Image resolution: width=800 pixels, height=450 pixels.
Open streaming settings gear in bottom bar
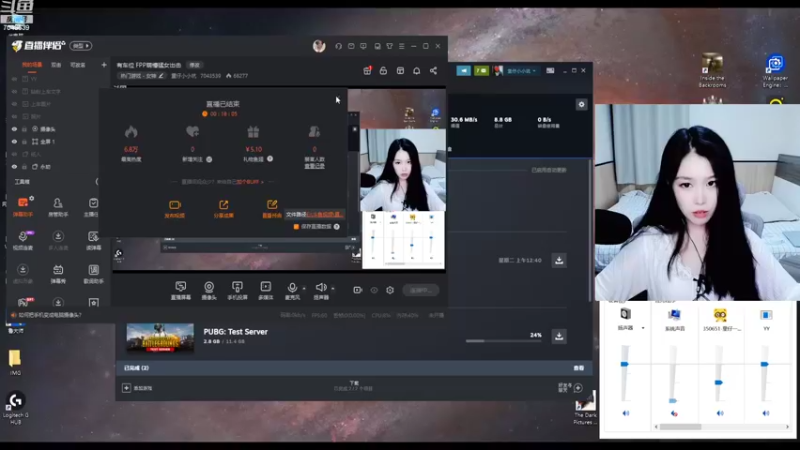click(390, 290)
